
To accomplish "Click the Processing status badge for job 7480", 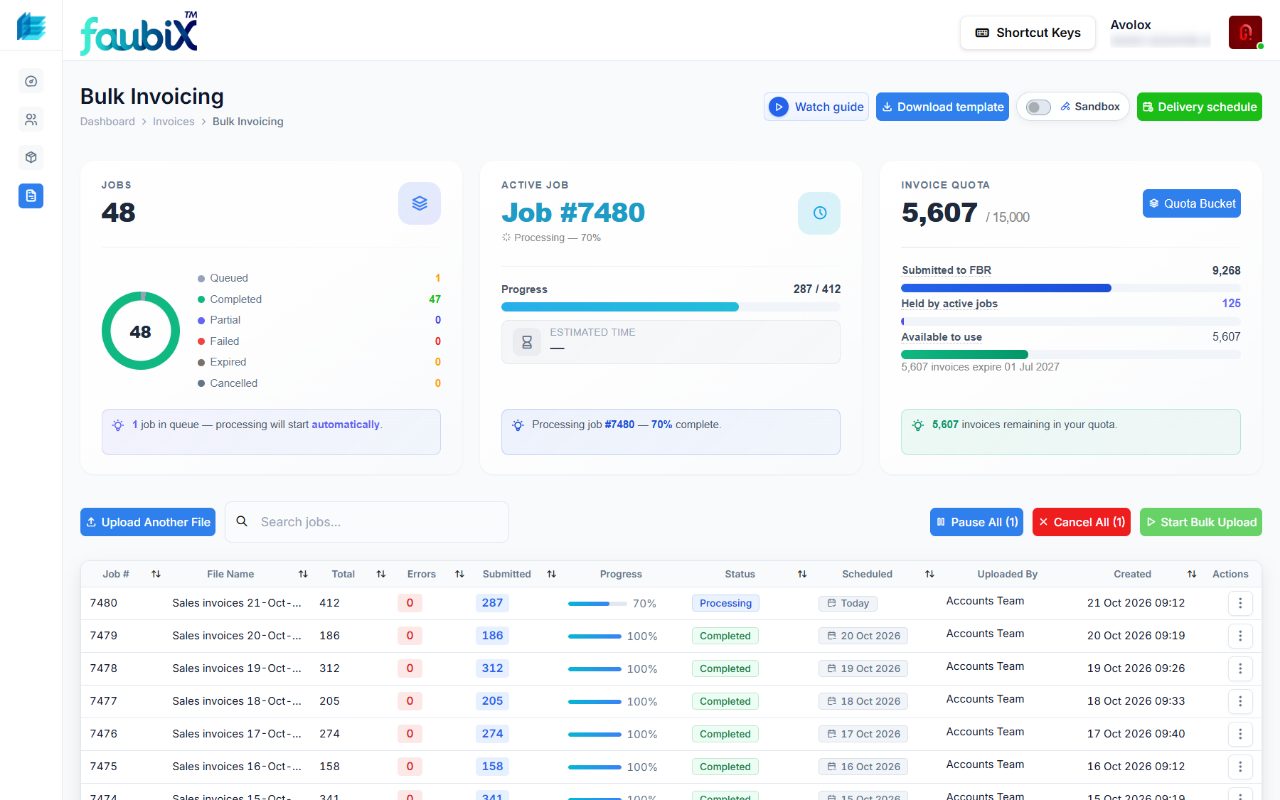I will pos(726,603).
